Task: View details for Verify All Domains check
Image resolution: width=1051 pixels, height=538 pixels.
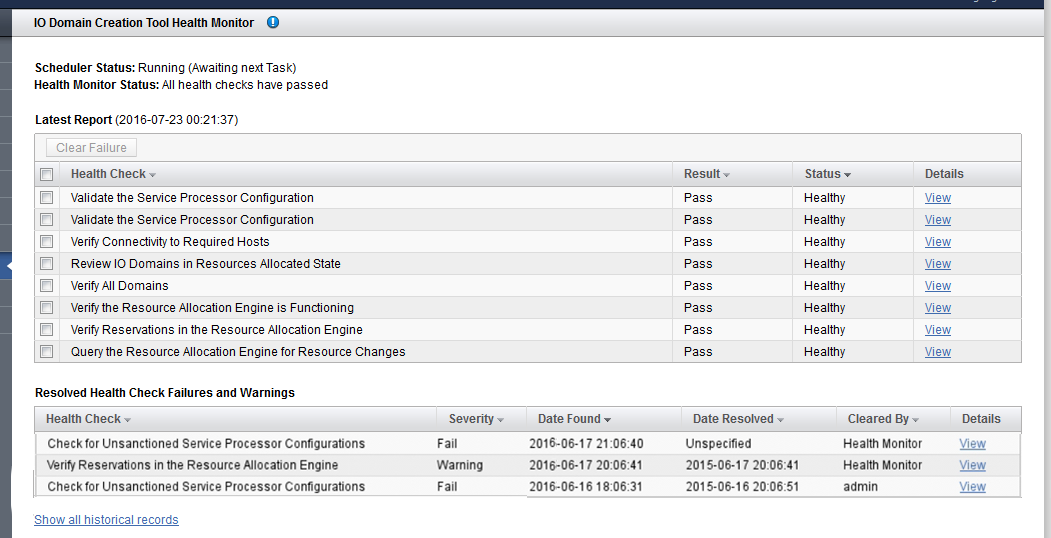Action: 938,285
